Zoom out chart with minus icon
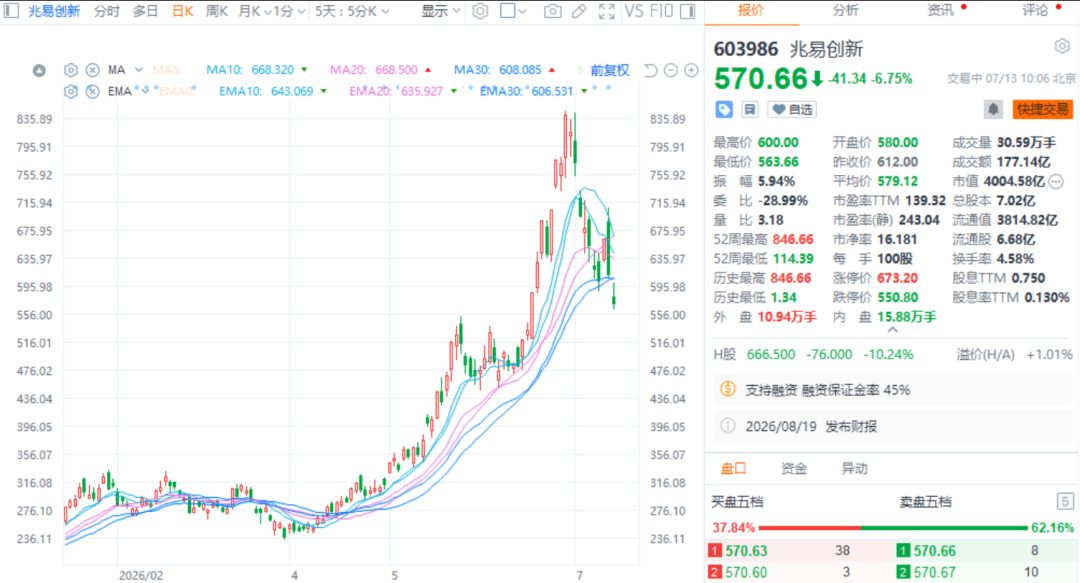The height and width of the screenshot is (583, 1080). [x=671, y=70]
